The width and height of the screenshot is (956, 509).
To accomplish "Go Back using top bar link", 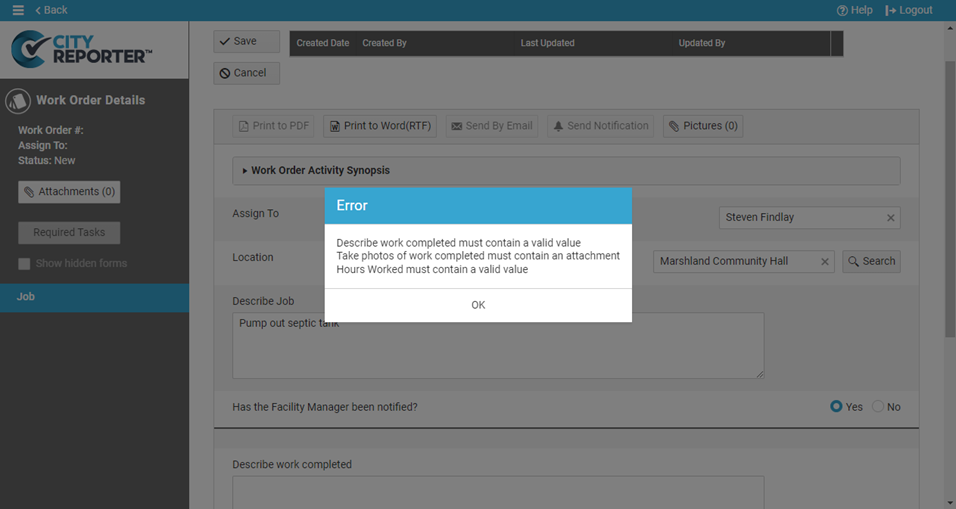I will [x=51, y=10].
